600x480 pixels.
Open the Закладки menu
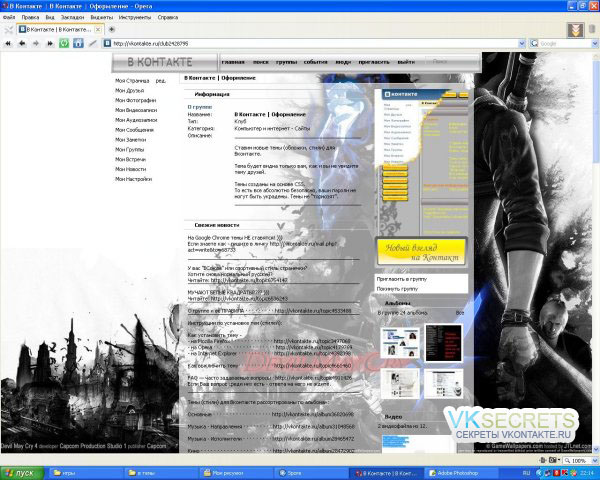pyautogui.click(x=72, y=17)
